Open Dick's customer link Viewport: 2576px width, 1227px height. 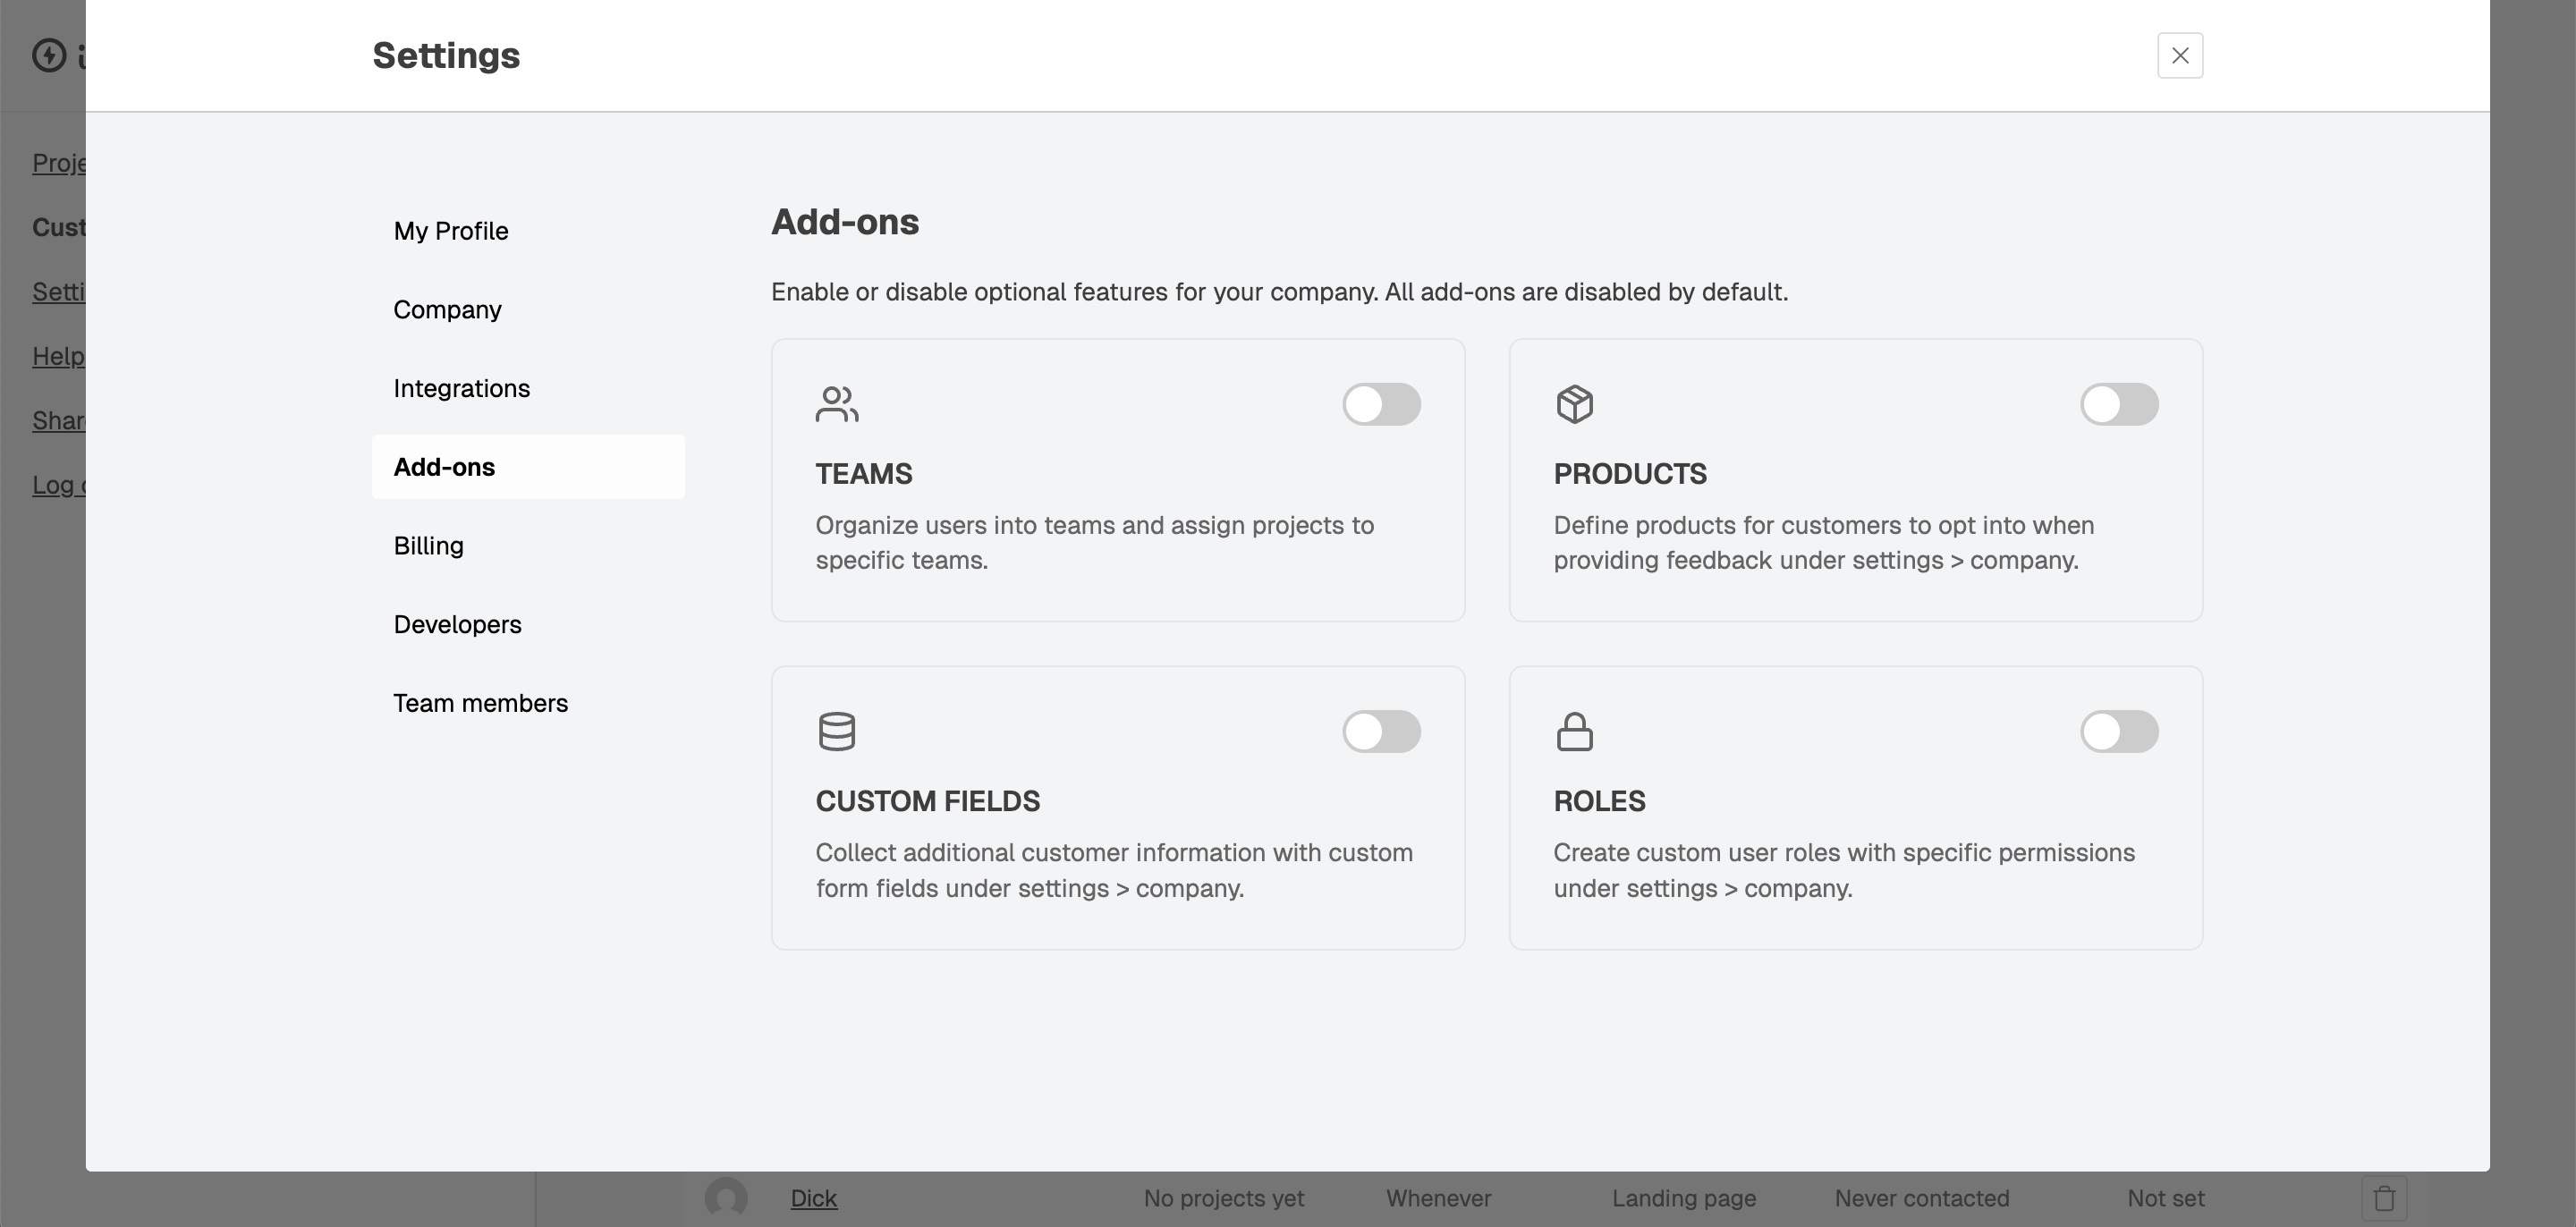pyautogui.click(x=813, y=1198)
